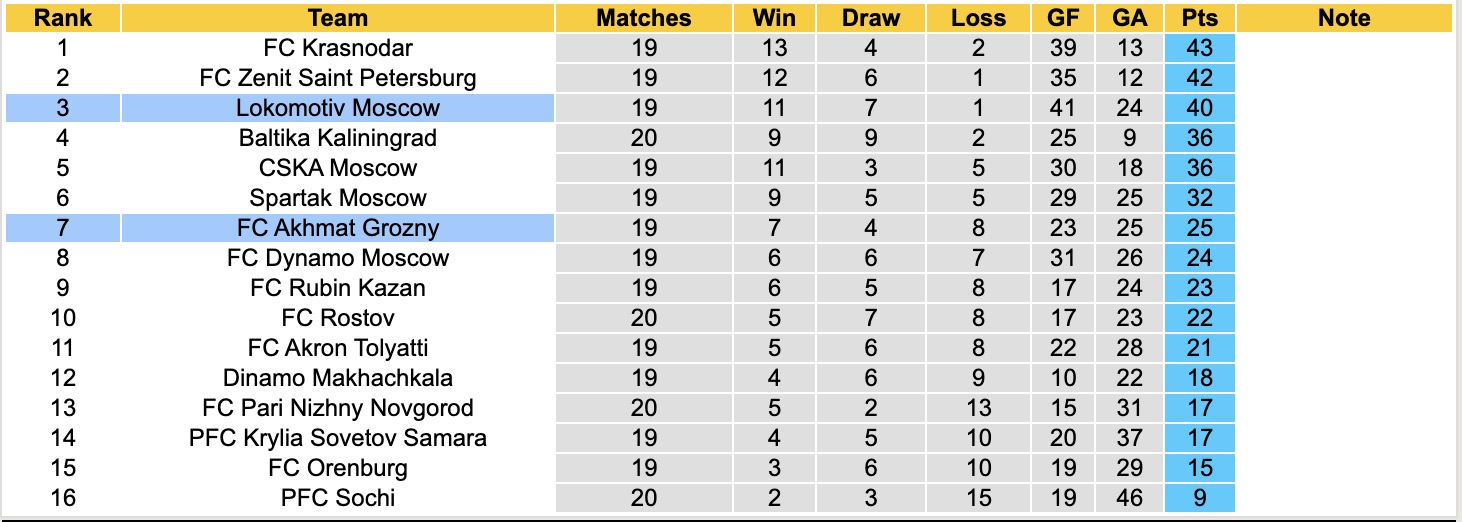The height and width of the screenshot is (522, 1462).
Task: Click the Team column header
Action: click(338, 18)
